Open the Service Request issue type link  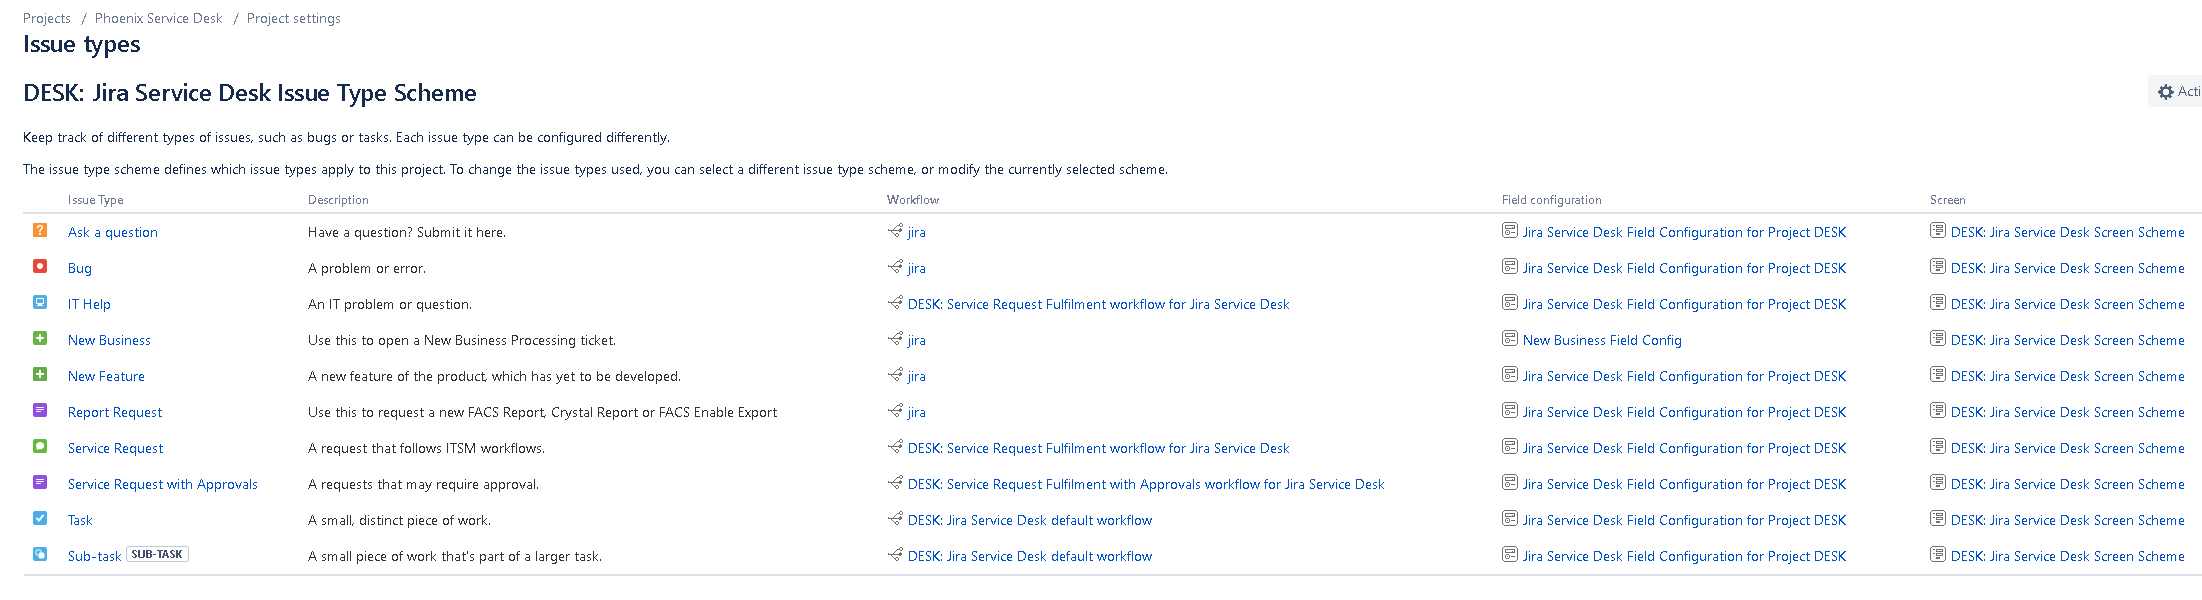click(x=116, y=448)
